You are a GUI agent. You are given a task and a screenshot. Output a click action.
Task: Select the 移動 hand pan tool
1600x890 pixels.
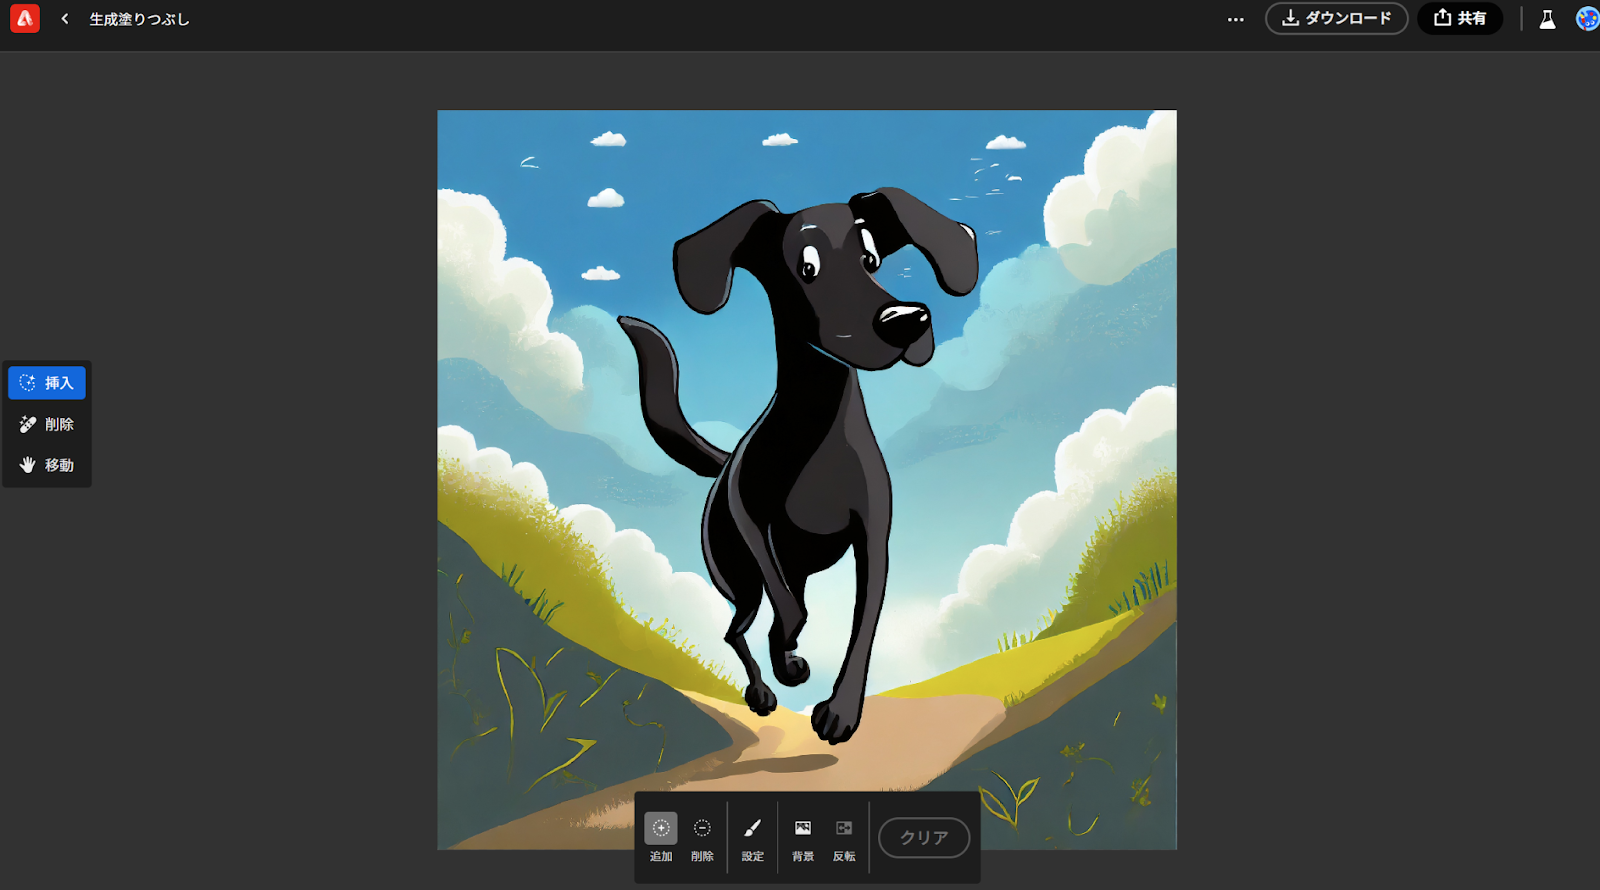[47, 465]
